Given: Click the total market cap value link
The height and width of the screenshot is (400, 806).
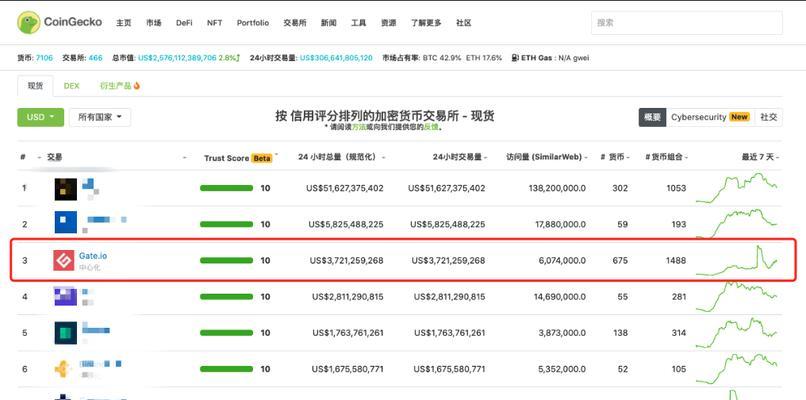Looking at the screenshot, I should click(177, 58).
